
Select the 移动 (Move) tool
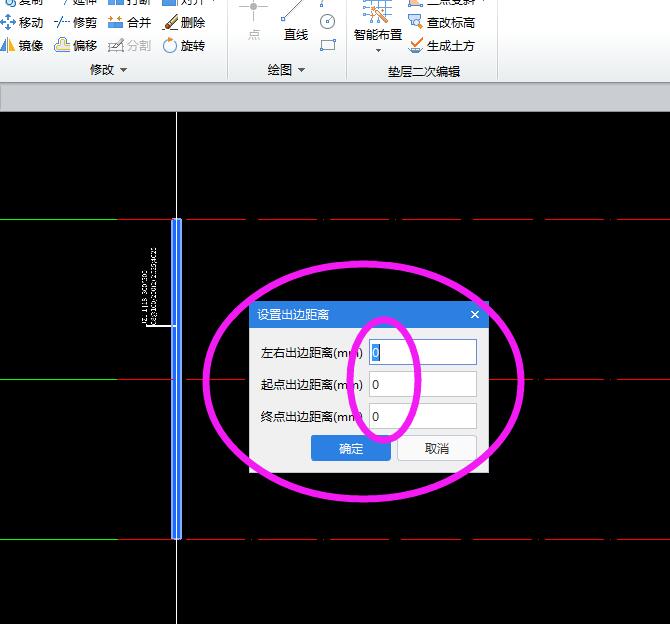coord(22,22)
